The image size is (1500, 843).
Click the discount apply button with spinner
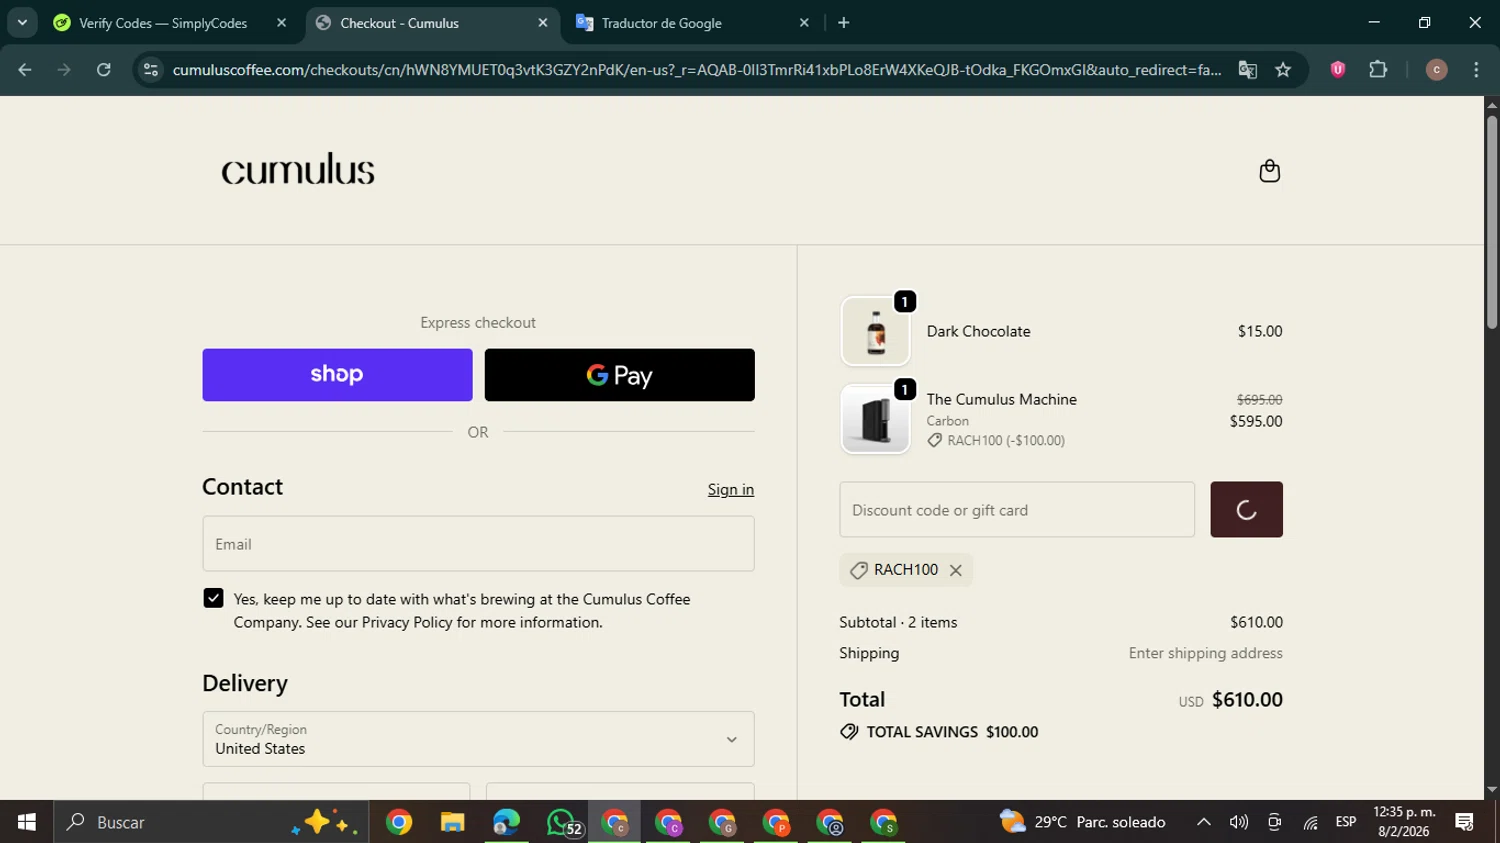pos(1246,510)
